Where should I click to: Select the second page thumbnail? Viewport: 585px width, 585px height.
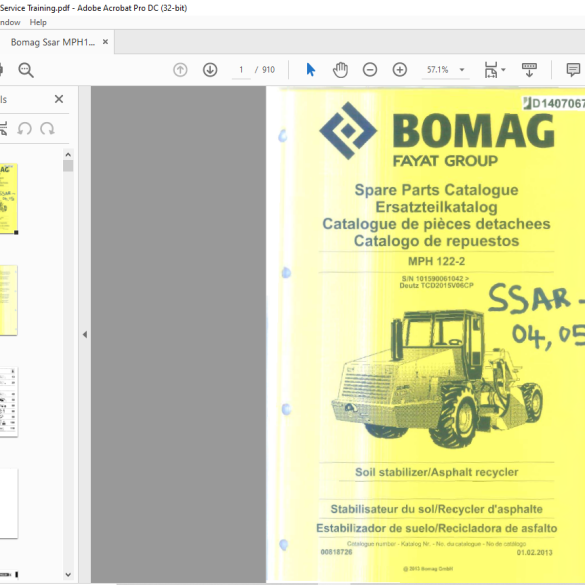[x=8, y=300]
